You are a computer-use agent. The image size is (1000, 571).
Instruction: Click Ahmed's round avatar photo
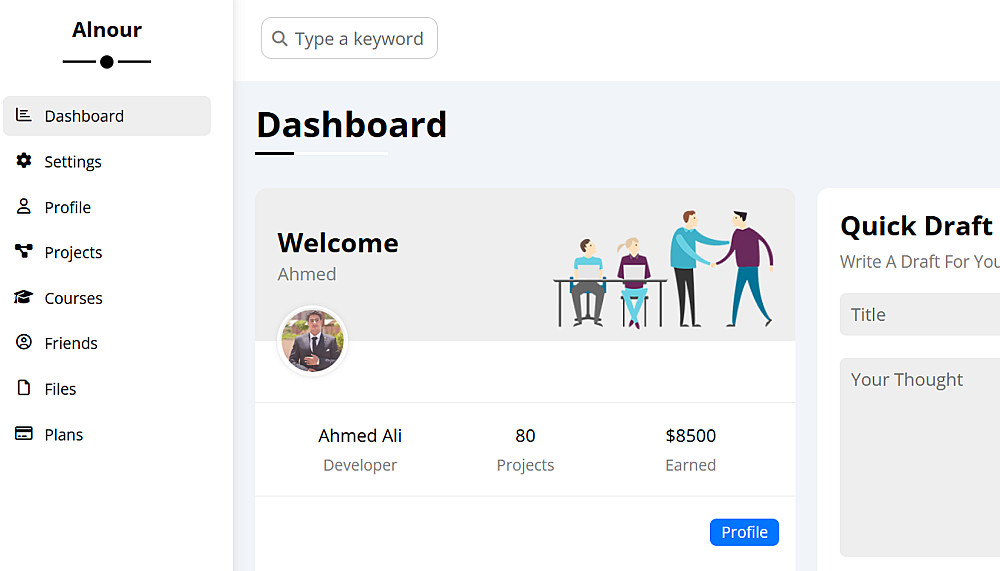(312, 341)
